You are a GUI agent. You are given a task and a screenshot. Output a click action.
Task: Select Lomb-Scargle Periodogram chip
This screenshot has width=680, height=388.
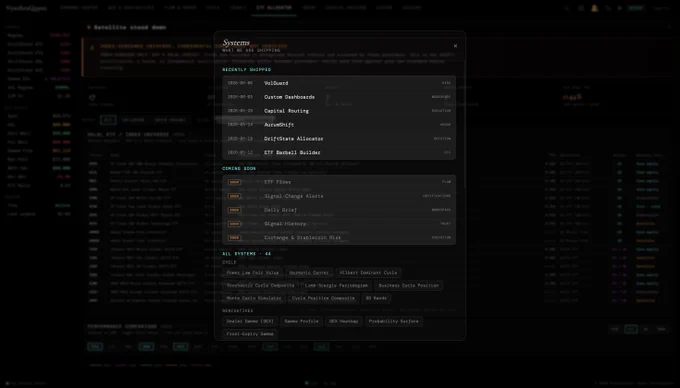pos(336,285)
